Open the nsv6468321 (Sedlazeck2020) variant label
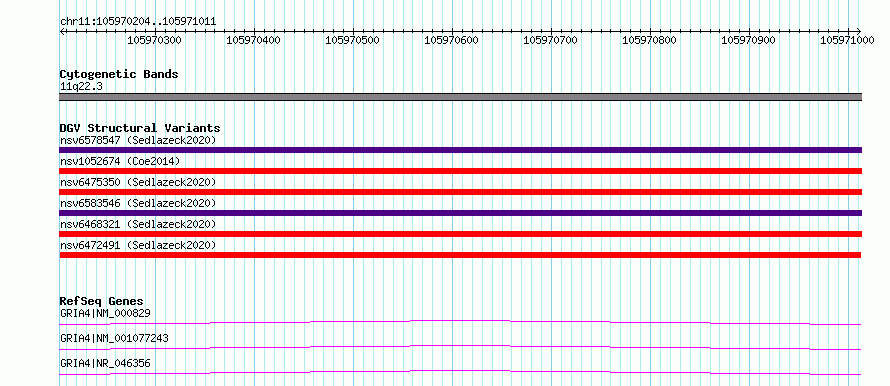 pyautogui.click(x=138, y=224)
